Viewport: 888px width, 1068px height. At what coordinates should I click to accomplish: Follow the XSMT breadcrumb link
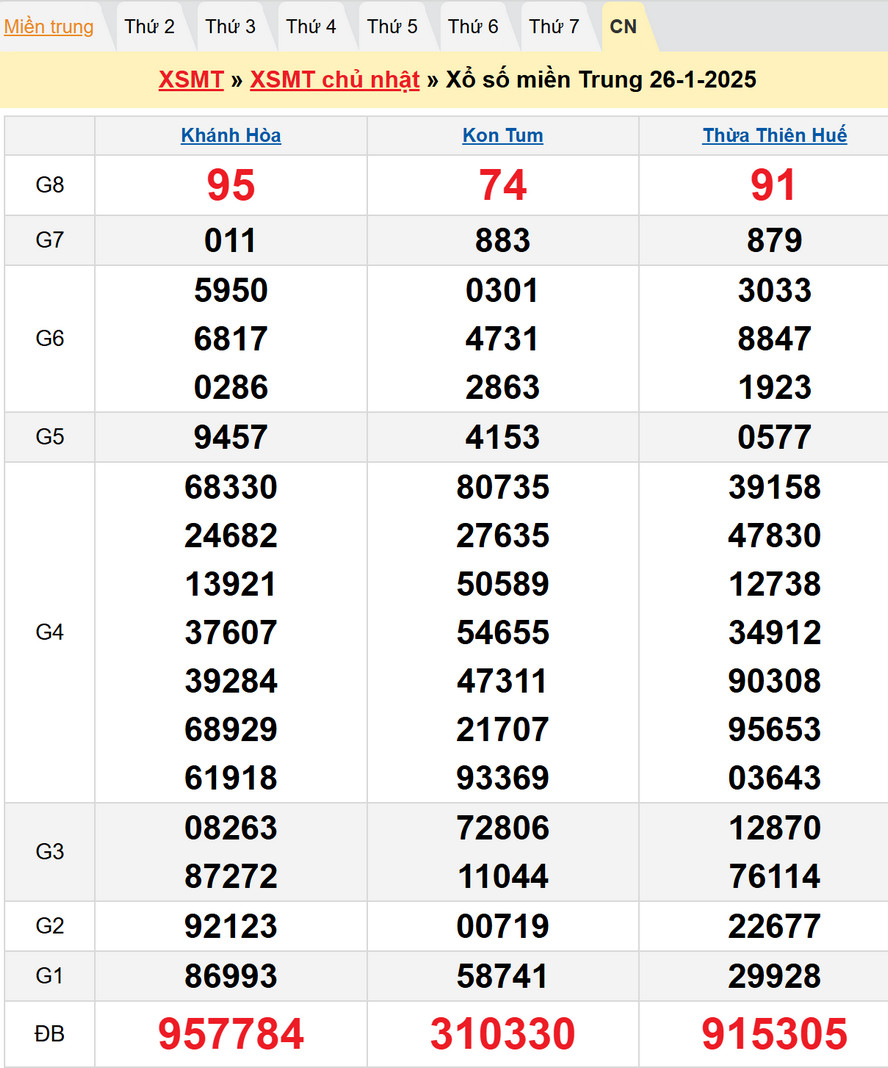click(191, 80)
